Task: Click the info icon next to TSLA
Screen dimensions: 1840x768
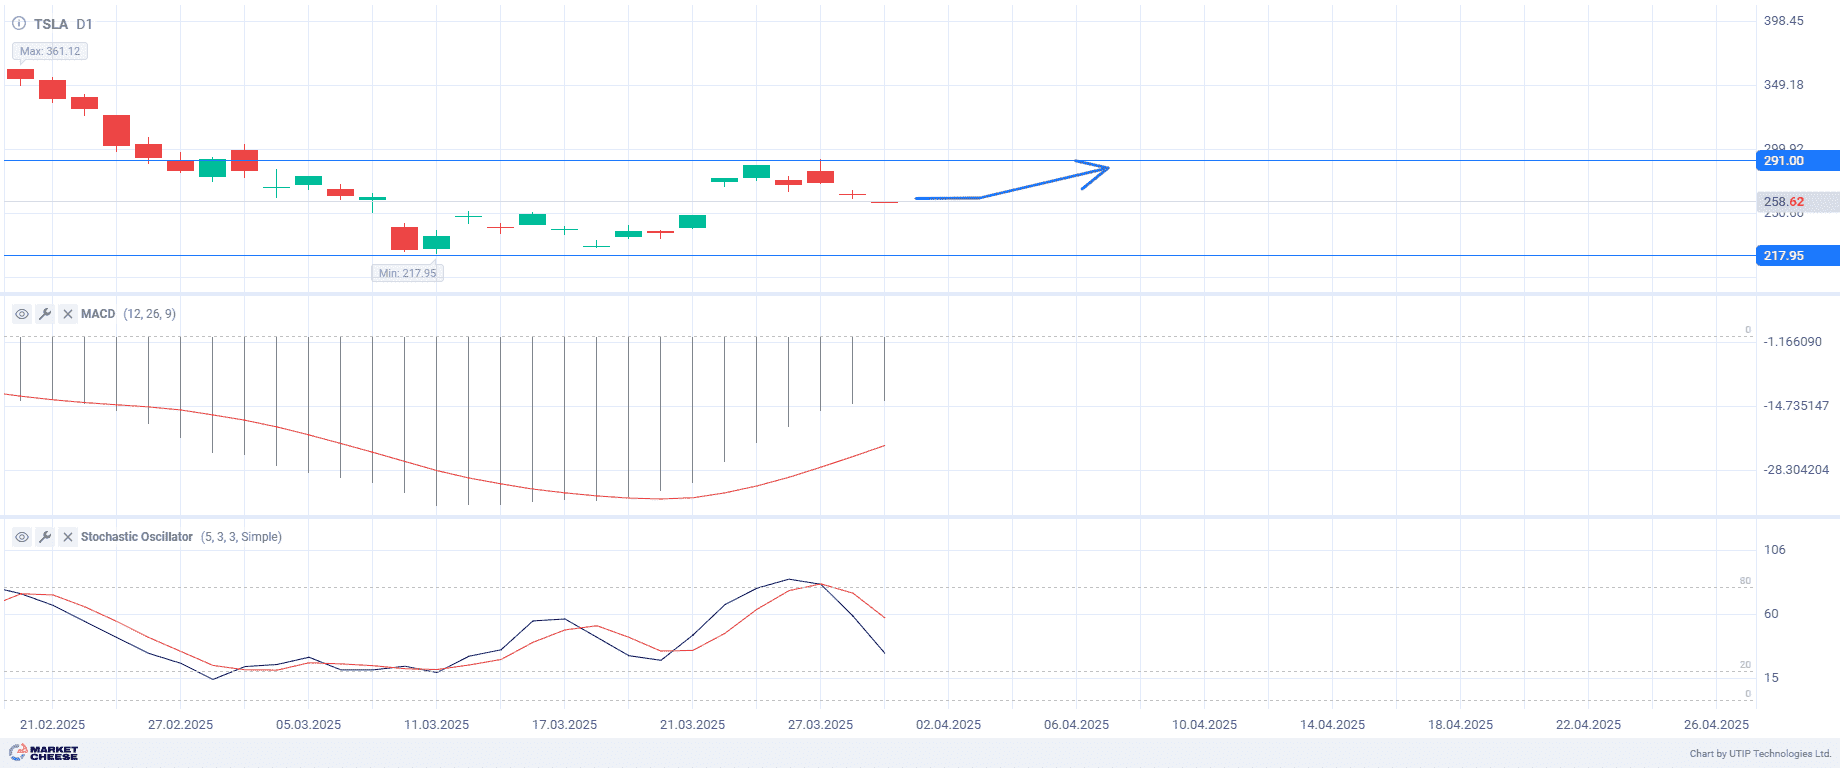Action: 19,23
